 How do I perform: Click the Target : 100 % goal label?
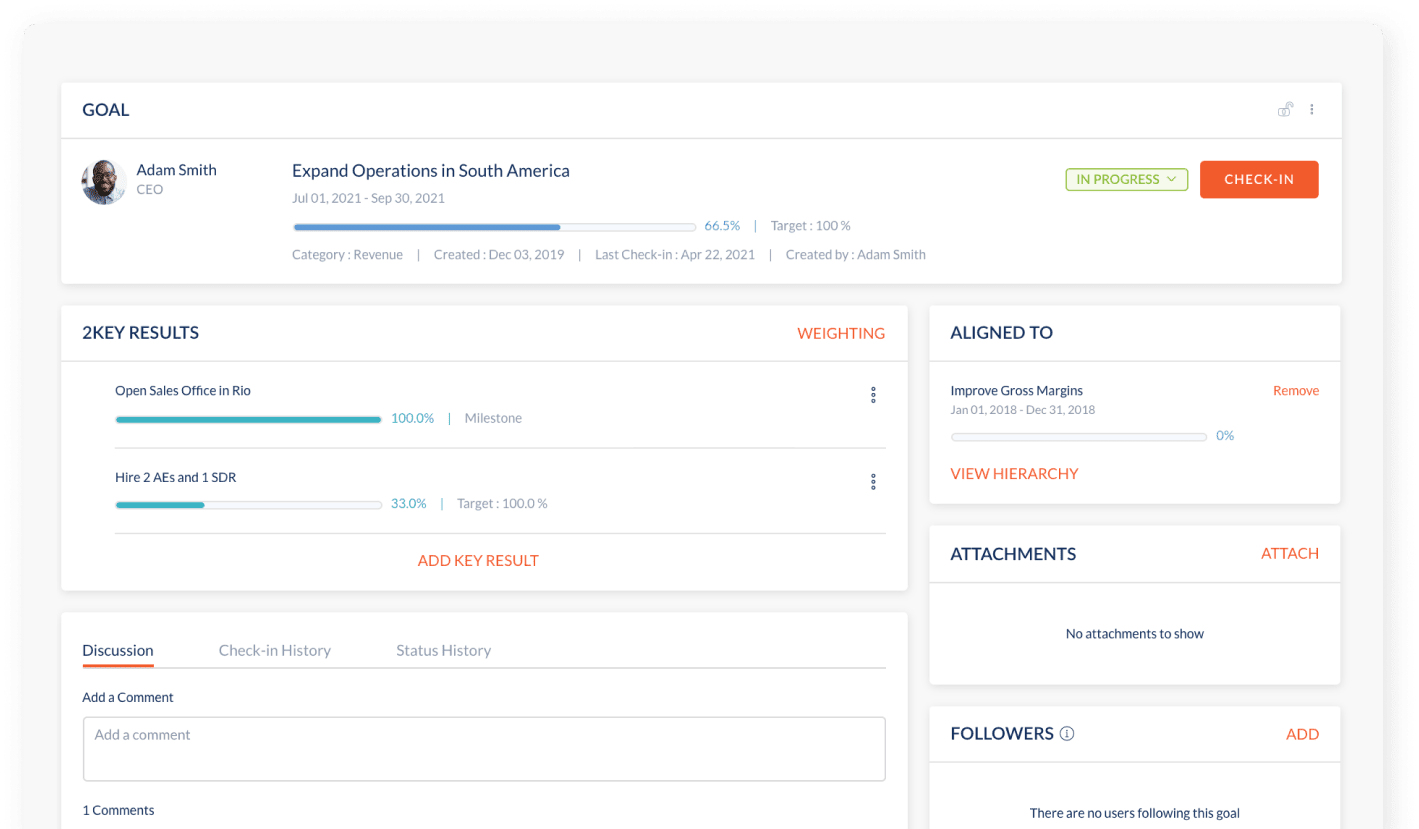click(810, 226)
